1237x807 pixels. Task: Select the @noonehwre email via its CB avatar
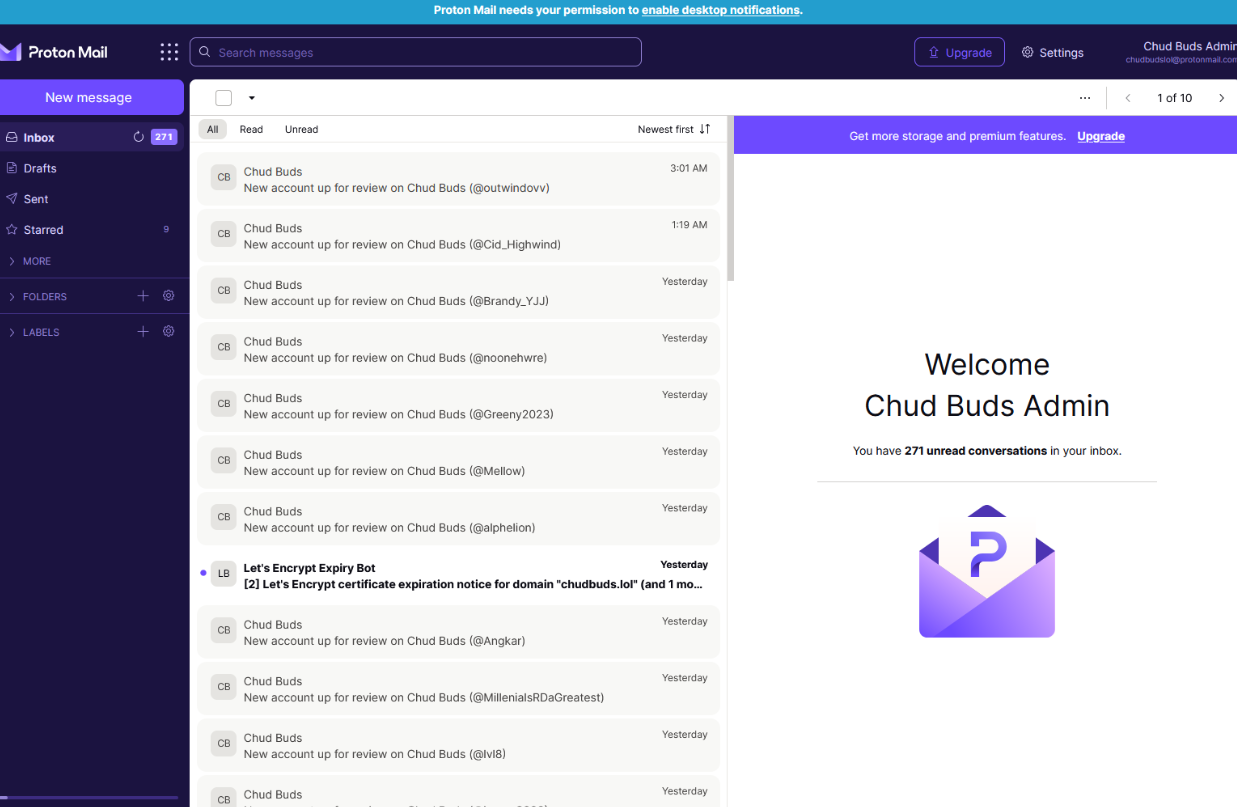point(224,347)
